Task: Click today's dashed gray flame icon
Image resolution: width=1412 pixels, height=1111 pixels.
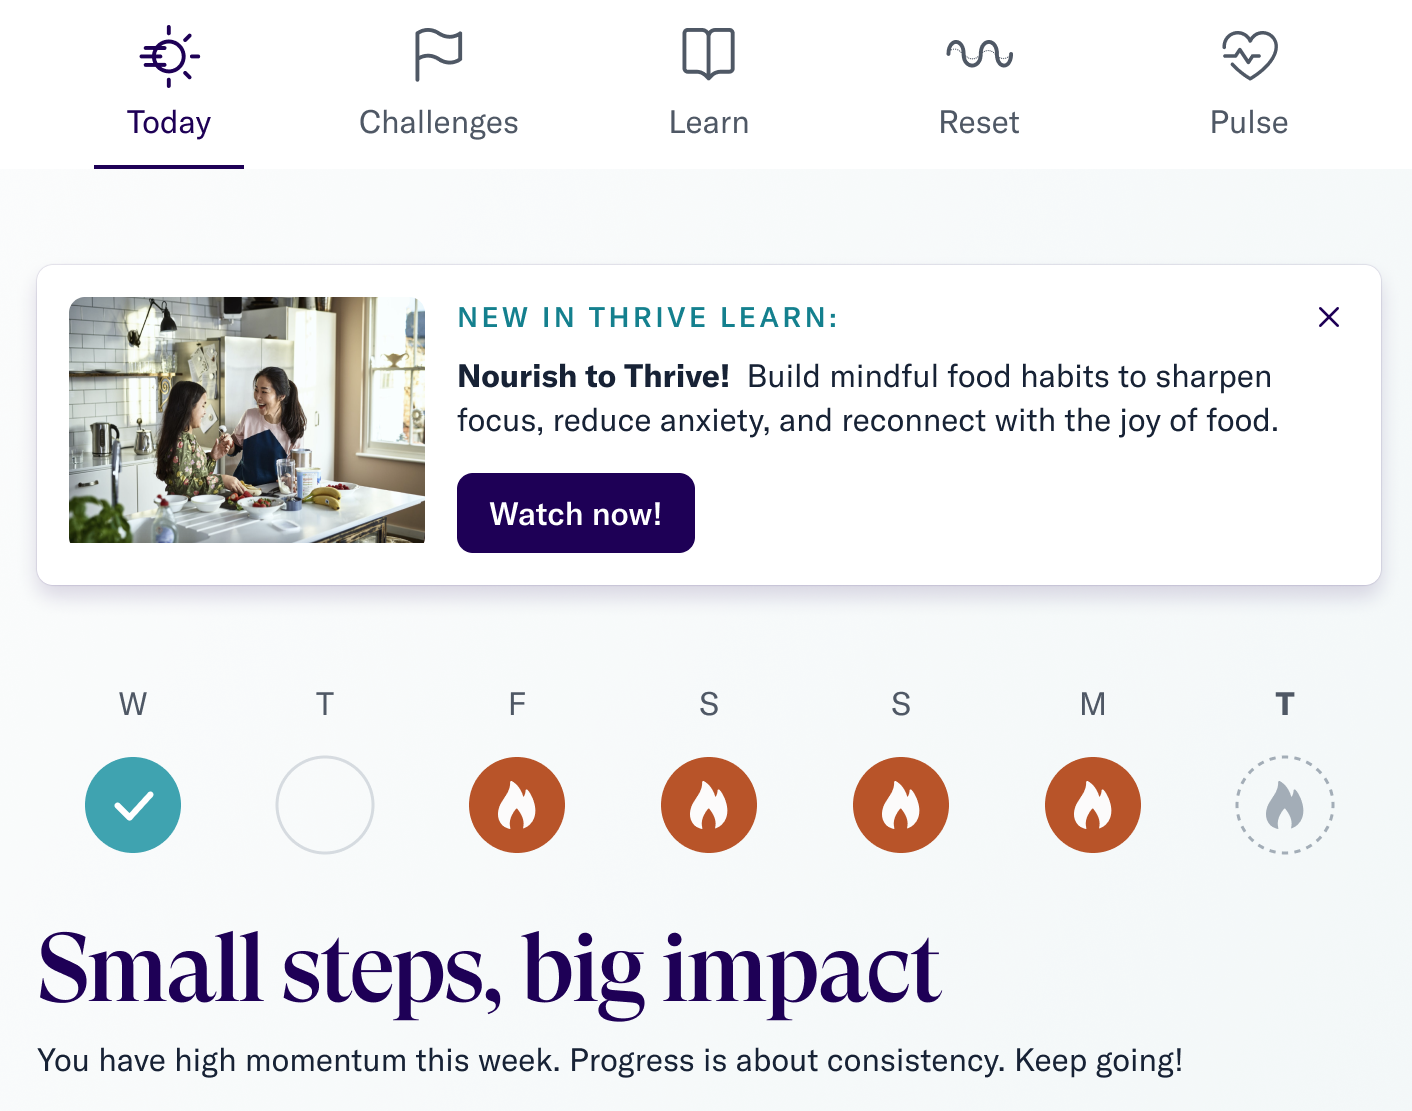Action: 1285,805
